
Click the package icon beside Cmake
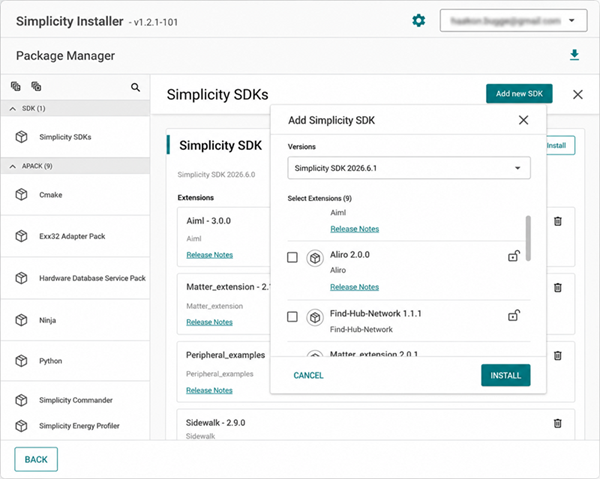(21, 194)
